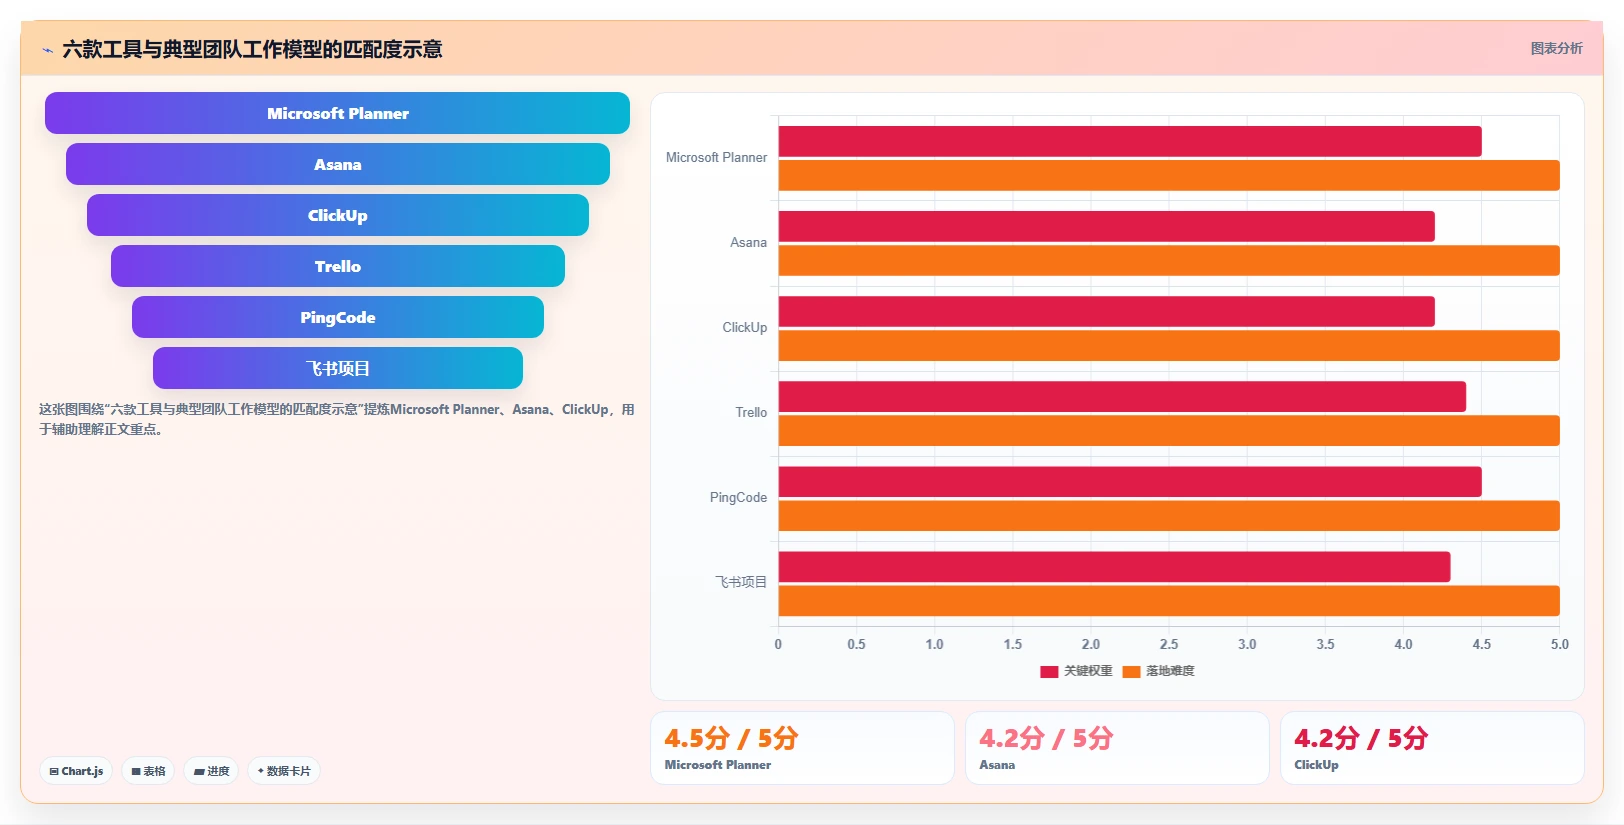This screenshot has height=825, width=1624.
Task: Click the Microsoft Planner y-axis label in the chart
Action: (x=716, y=158)
